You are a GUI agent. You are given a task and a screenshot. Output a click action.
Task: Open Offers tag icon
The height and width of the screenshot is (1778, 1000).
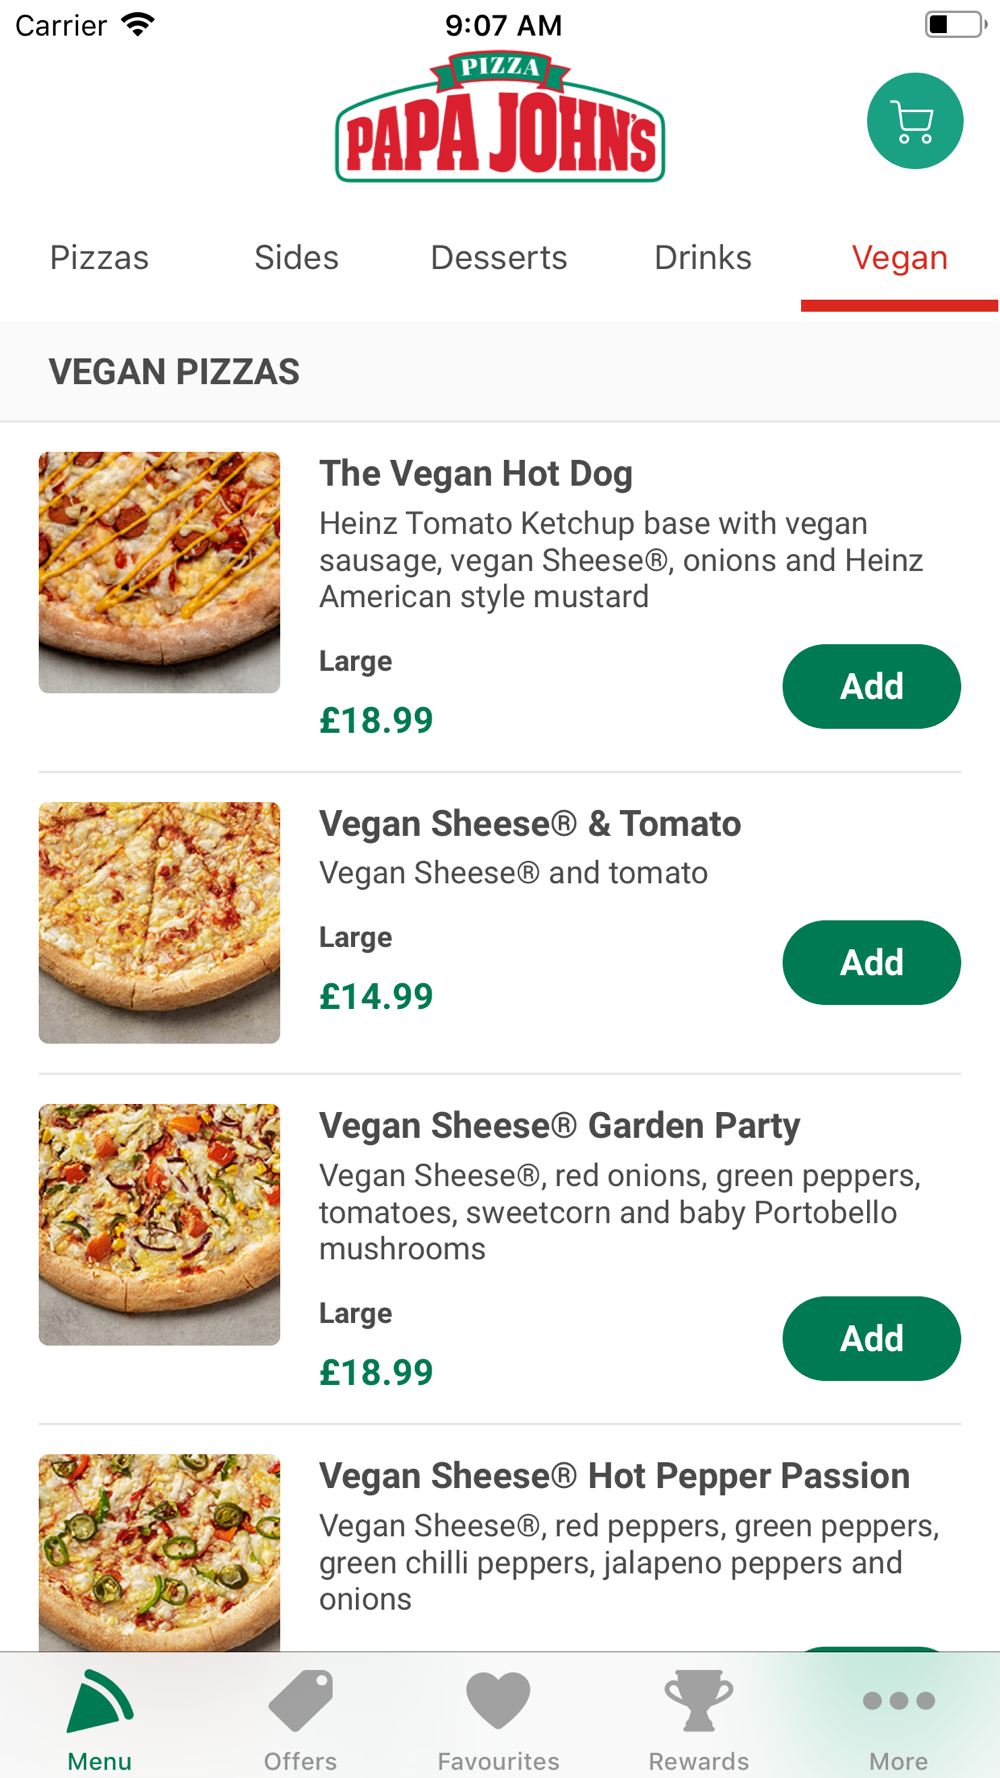300,1701
